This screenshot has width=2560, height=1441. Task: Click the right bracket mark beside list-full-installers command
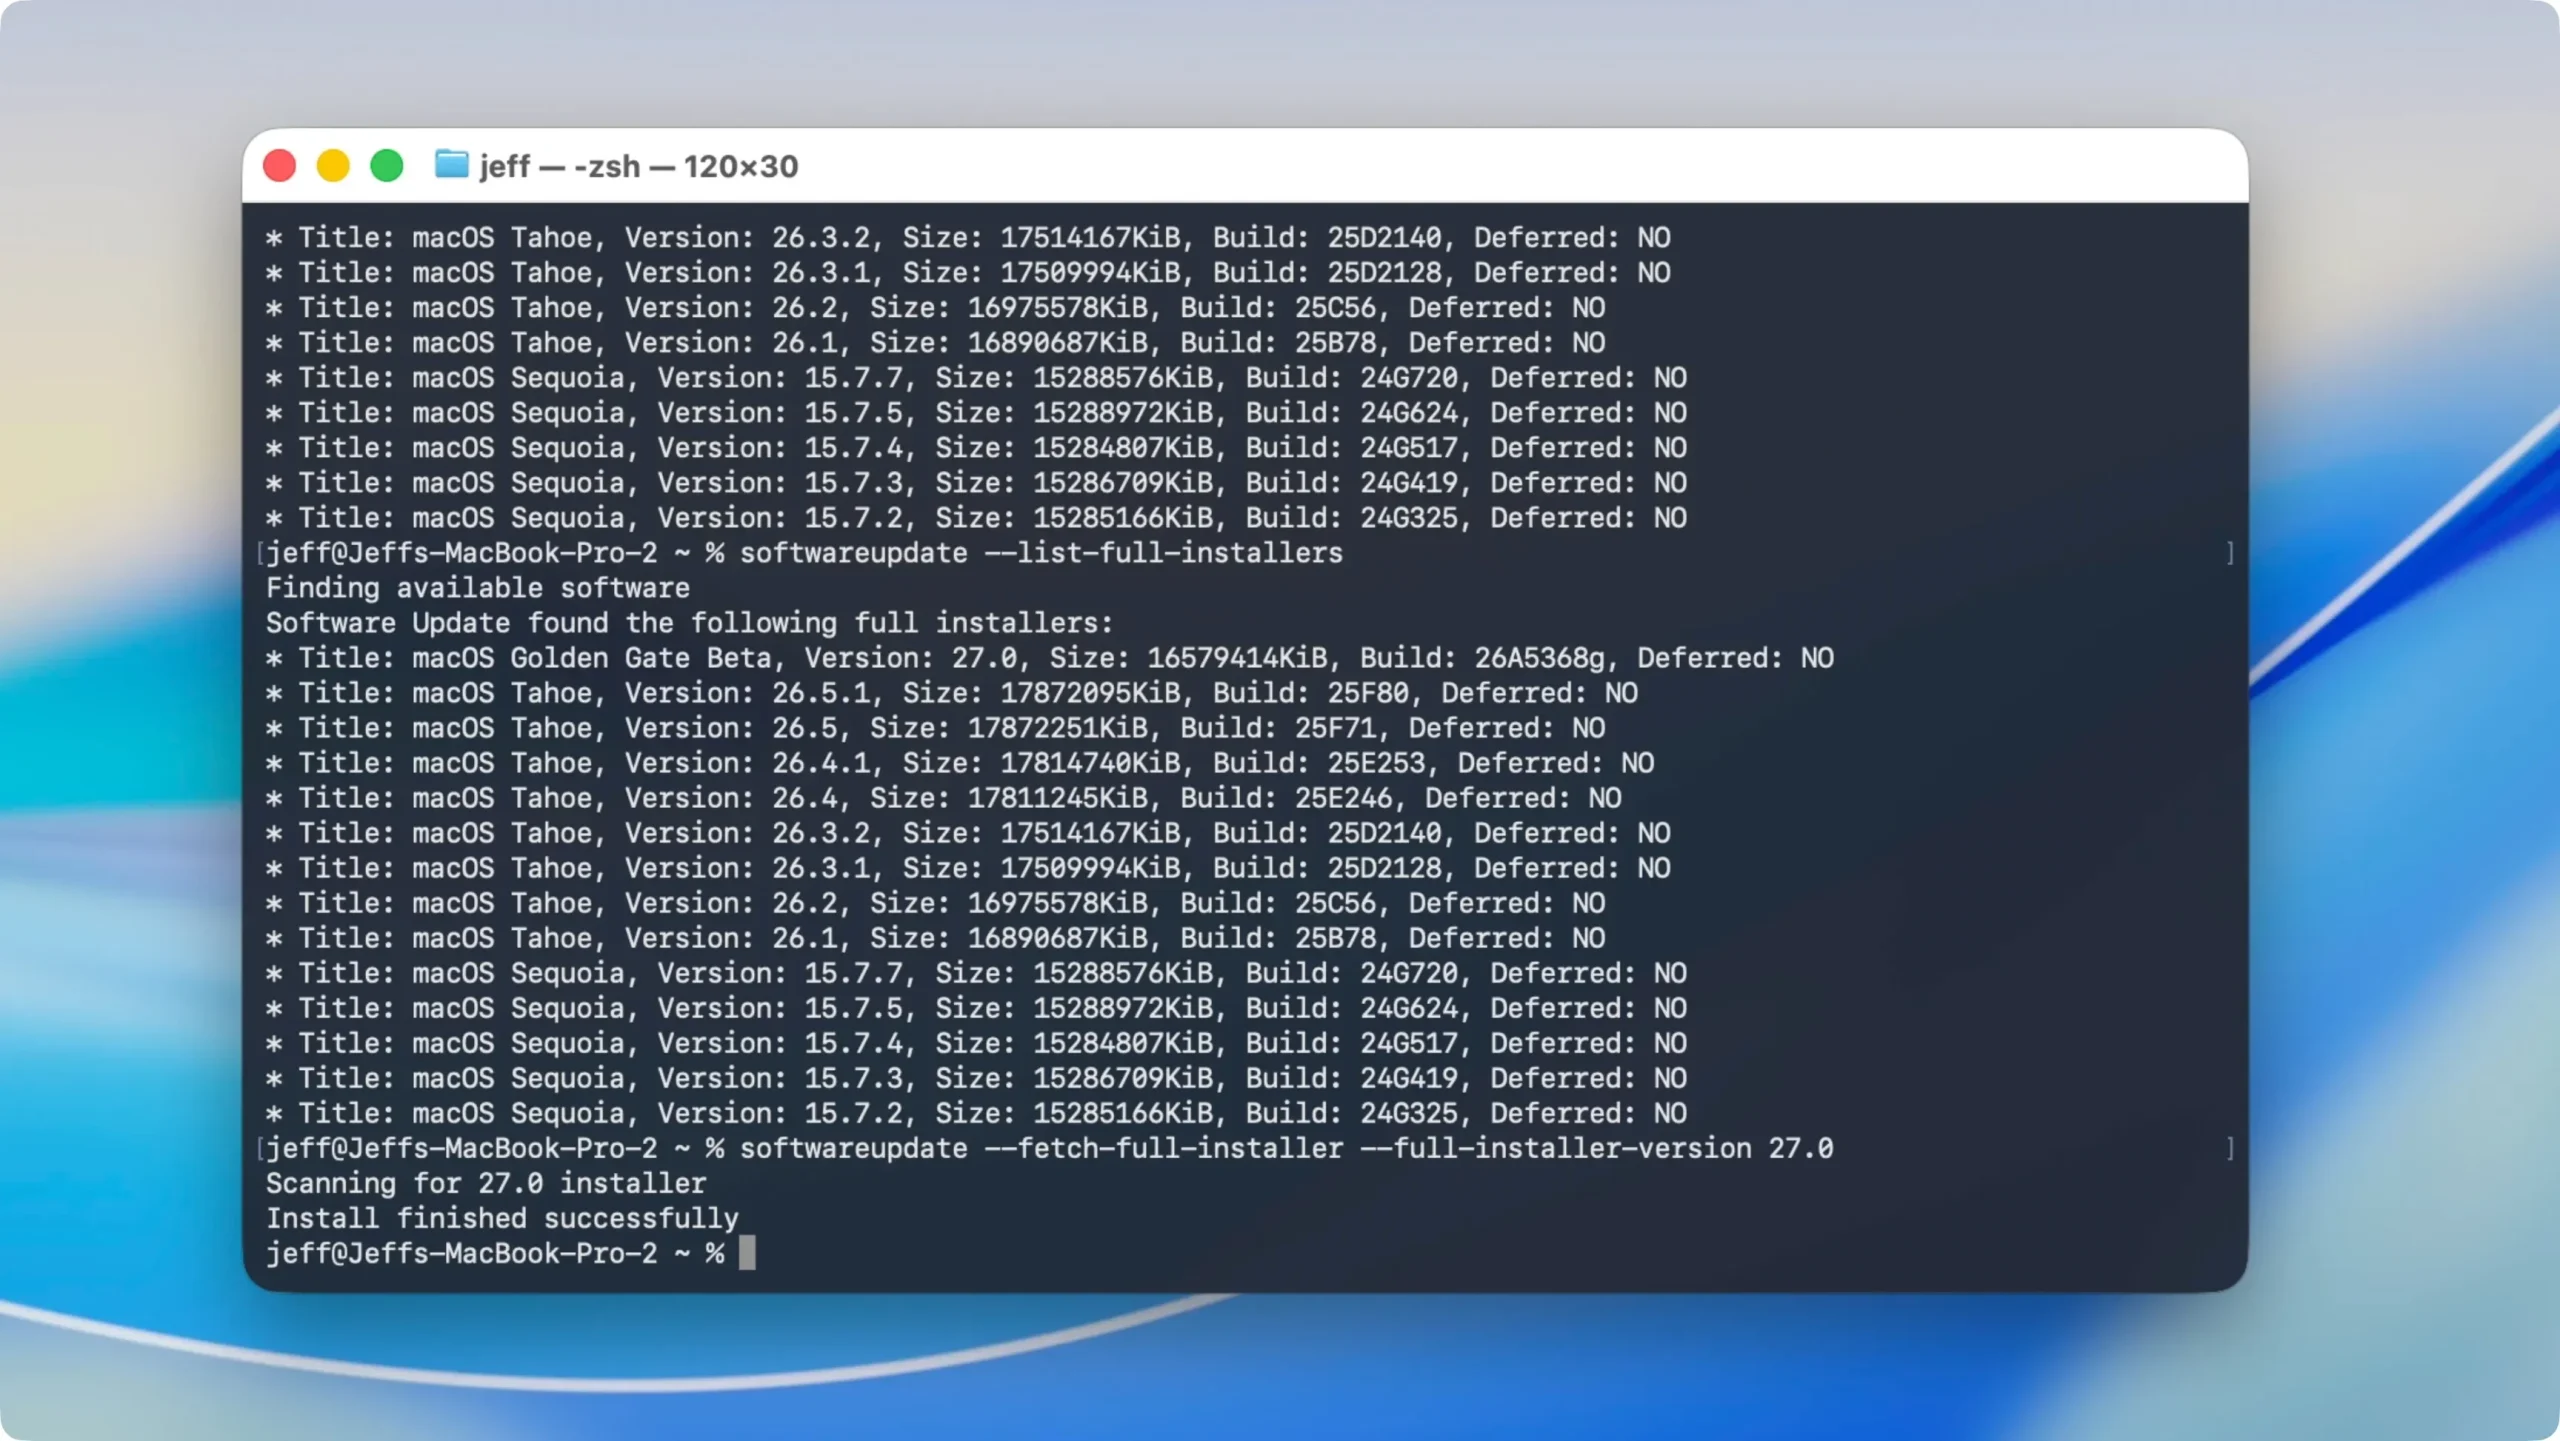point(2230,553)
